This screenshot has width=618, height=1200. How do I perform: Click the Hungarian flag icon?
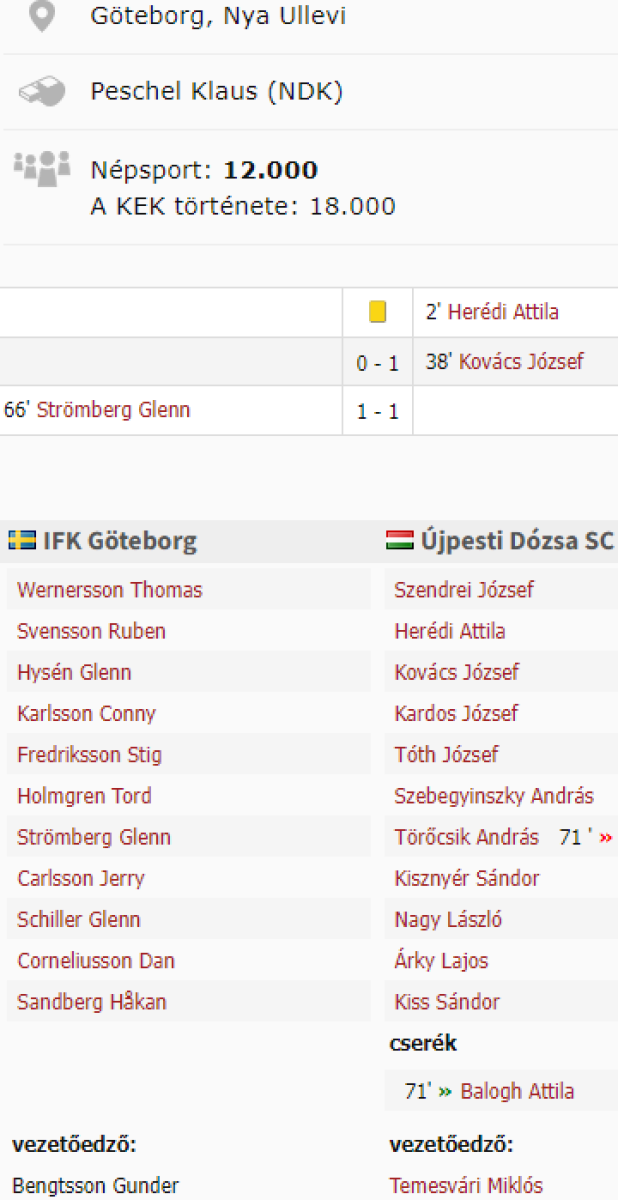click(x=399, y=541)
